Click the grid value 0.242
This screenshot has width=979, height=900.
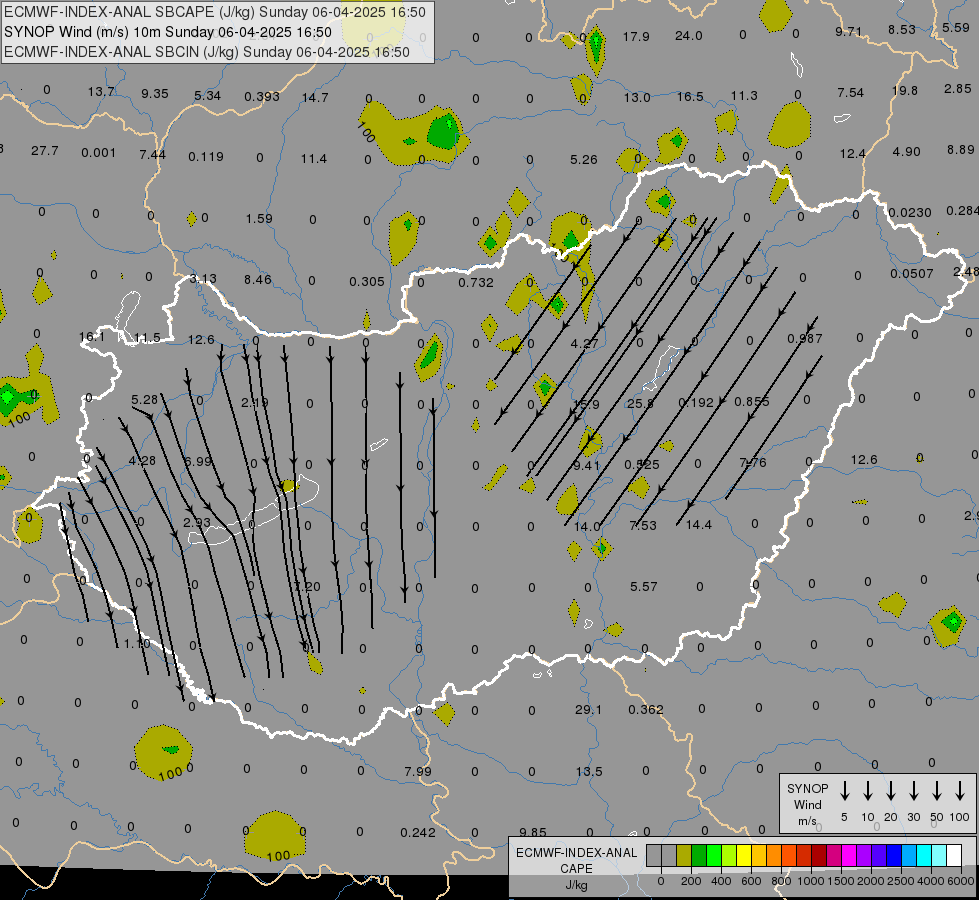coord(418,833)
